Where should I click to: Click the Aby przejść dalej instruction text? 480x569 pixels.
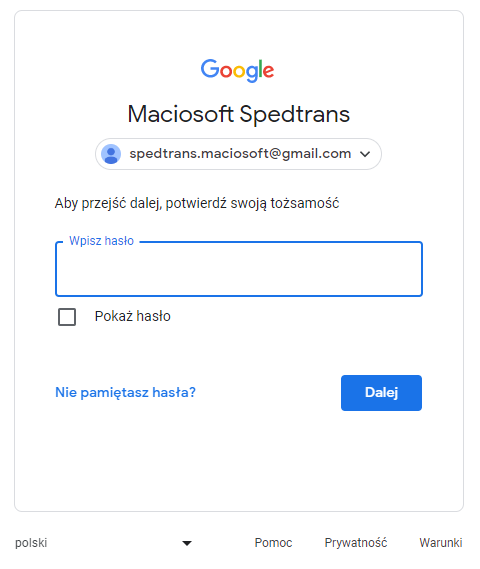coord(197,203)
